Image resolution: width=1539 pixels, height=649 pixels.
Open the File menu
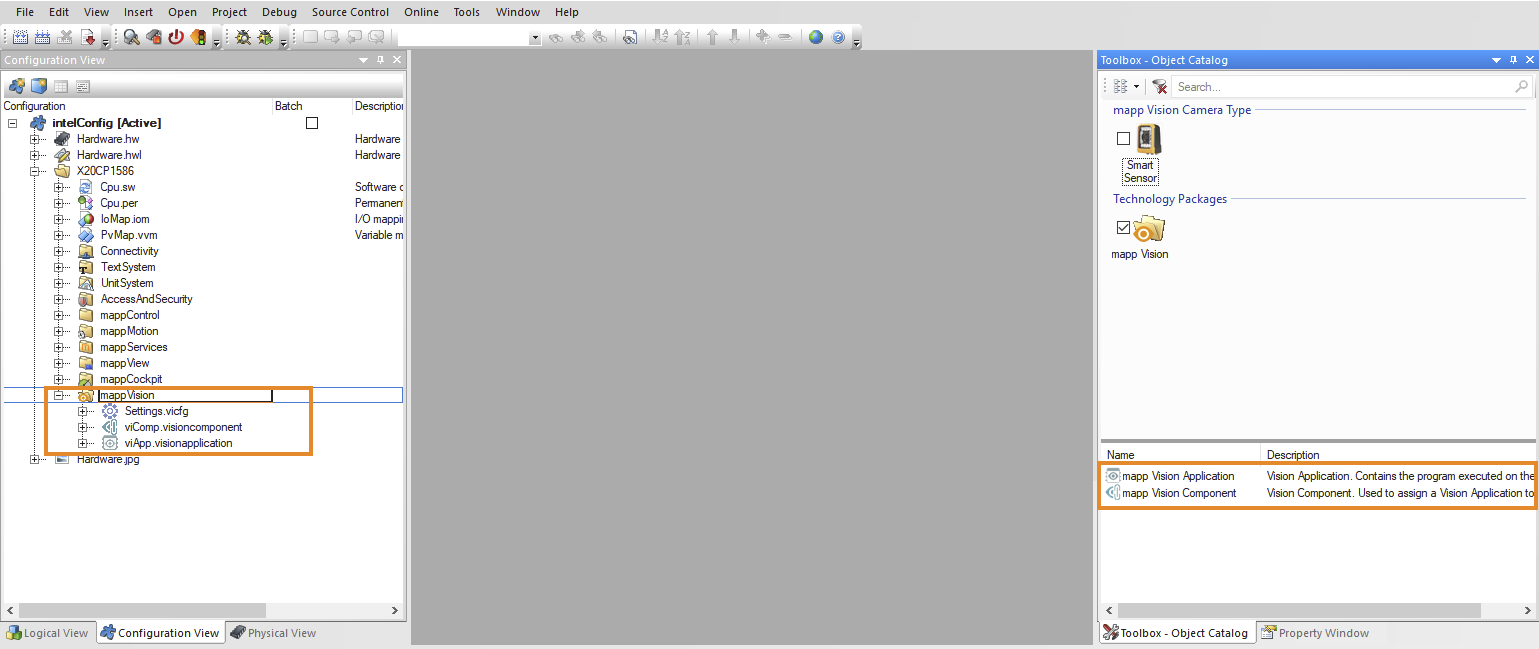coord(25,12)
